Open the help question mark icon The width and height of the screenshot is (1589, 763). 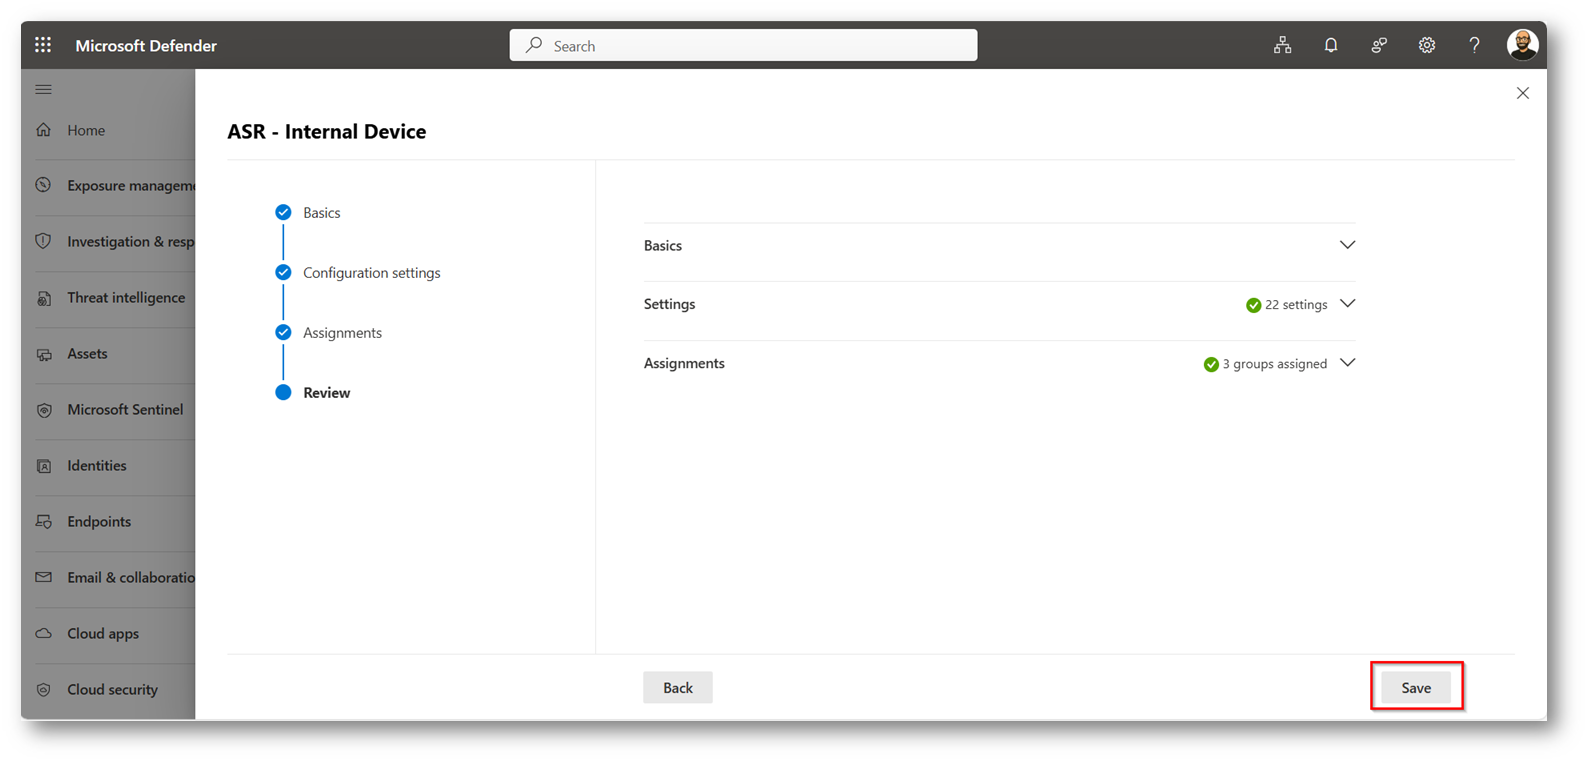[1474, 45]
